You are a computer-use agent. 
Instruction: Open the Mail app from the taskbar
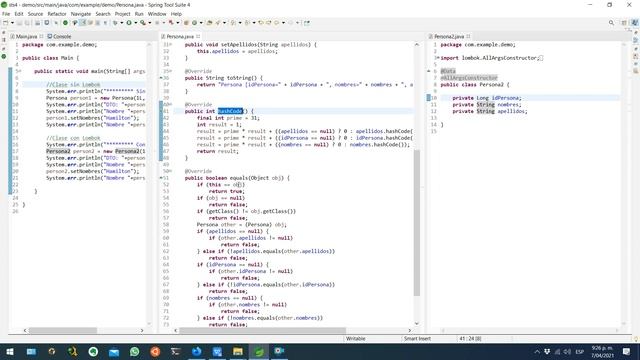114,351
